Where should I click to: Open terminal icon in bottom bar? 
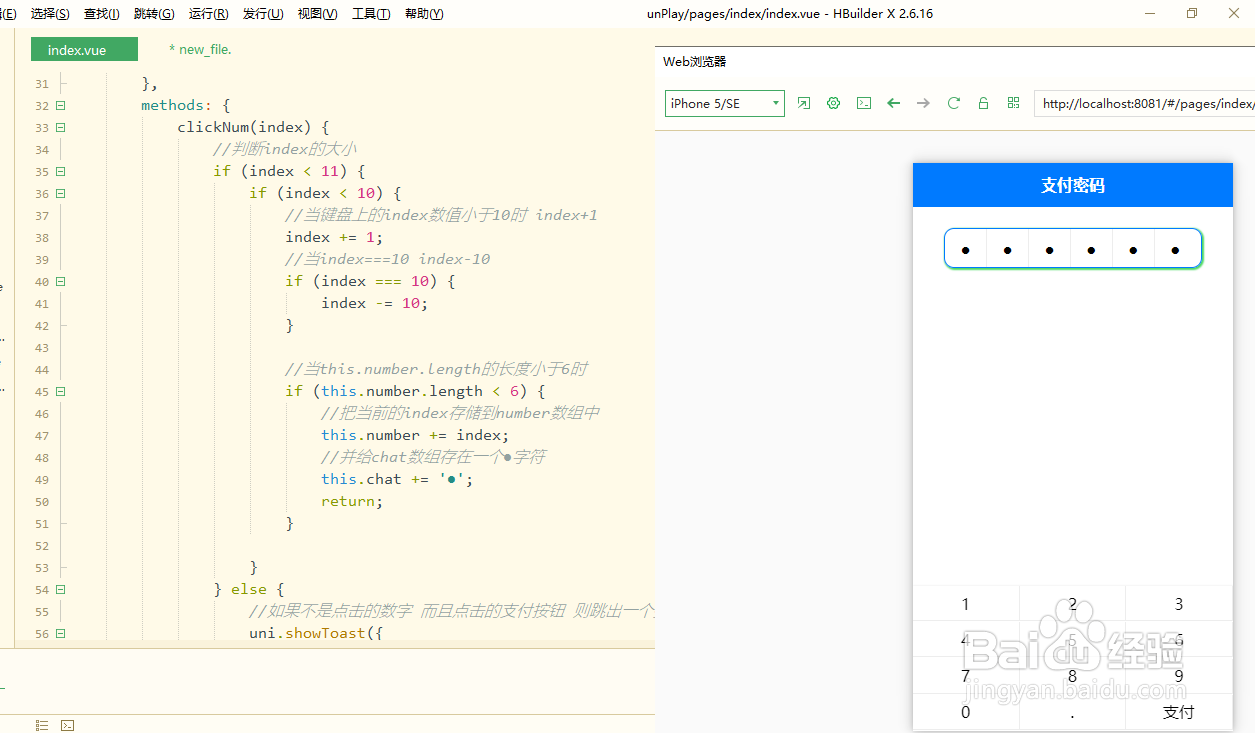67,725
